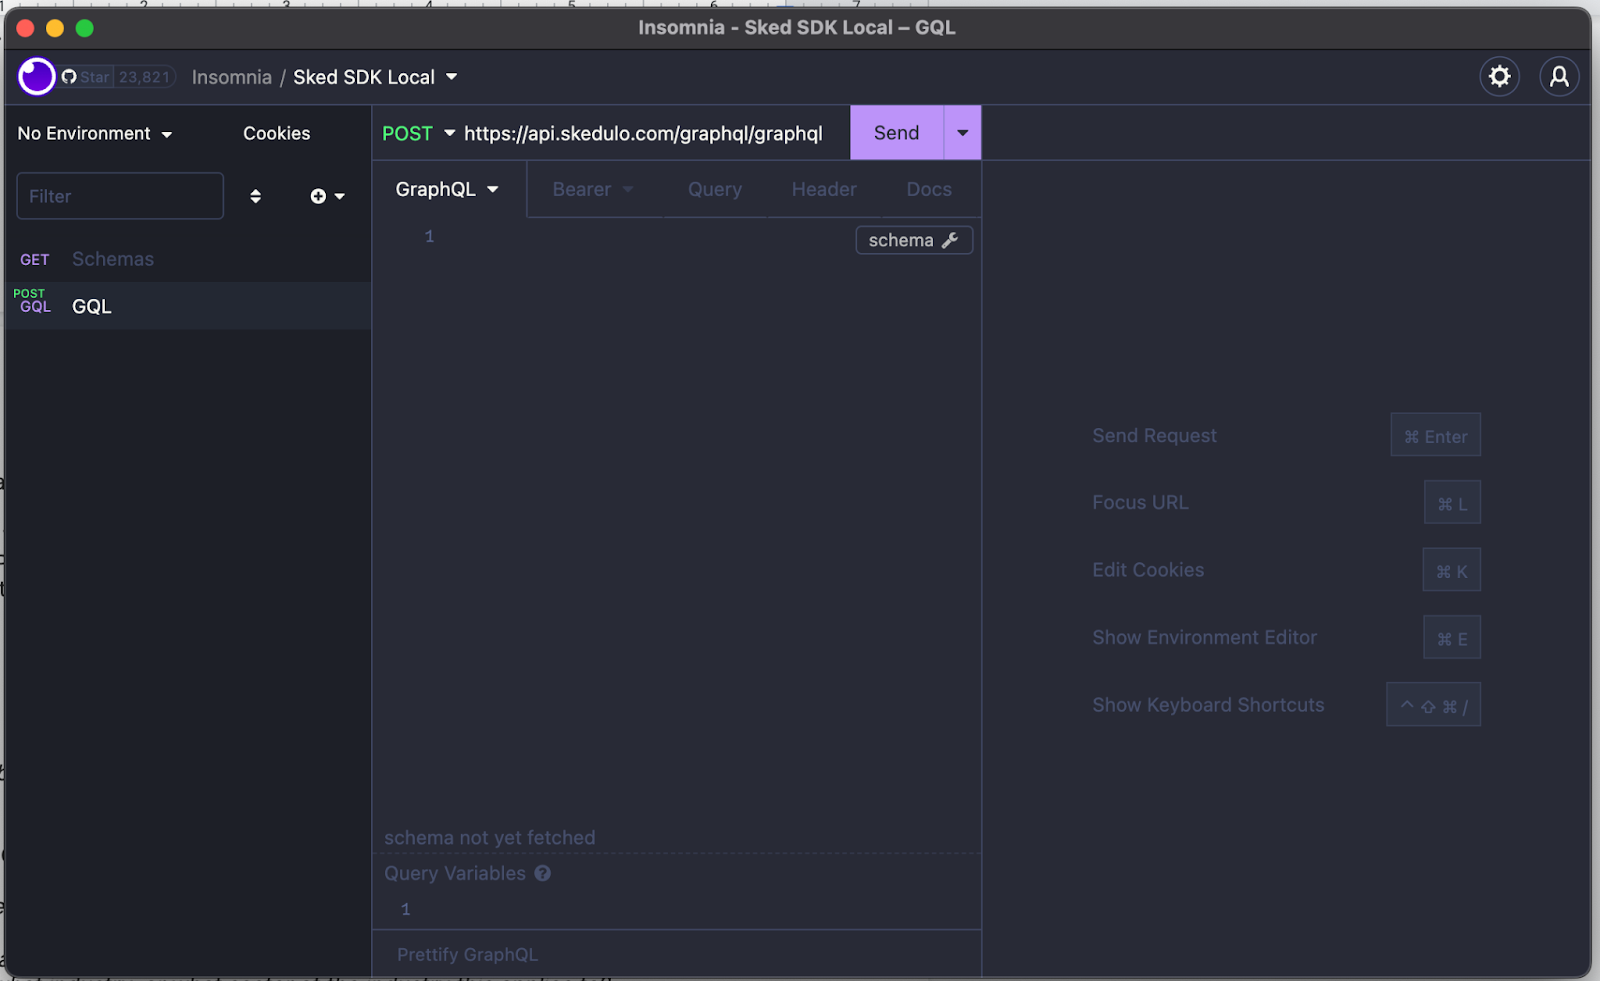The image size is (1600, 981).
Task: Click the Cookies button
Action: point(276,133)
